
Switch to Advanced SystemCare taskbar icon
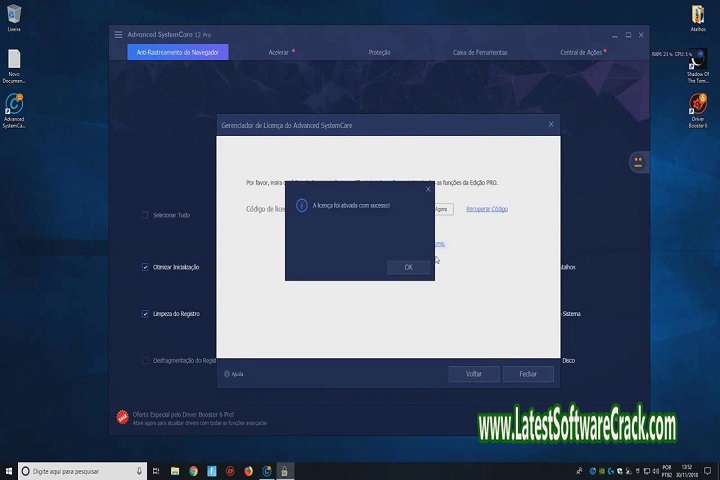(x=267, y=471)
